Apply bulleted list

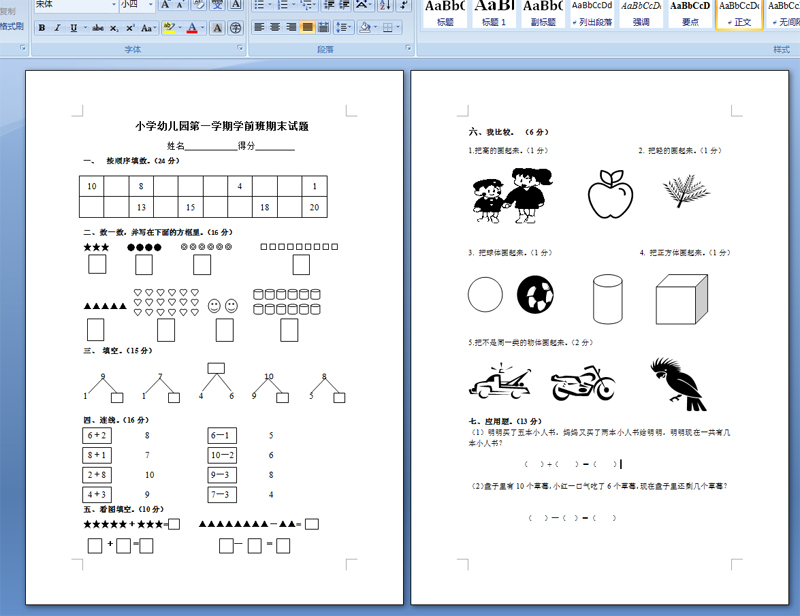(x=261, y=5)
